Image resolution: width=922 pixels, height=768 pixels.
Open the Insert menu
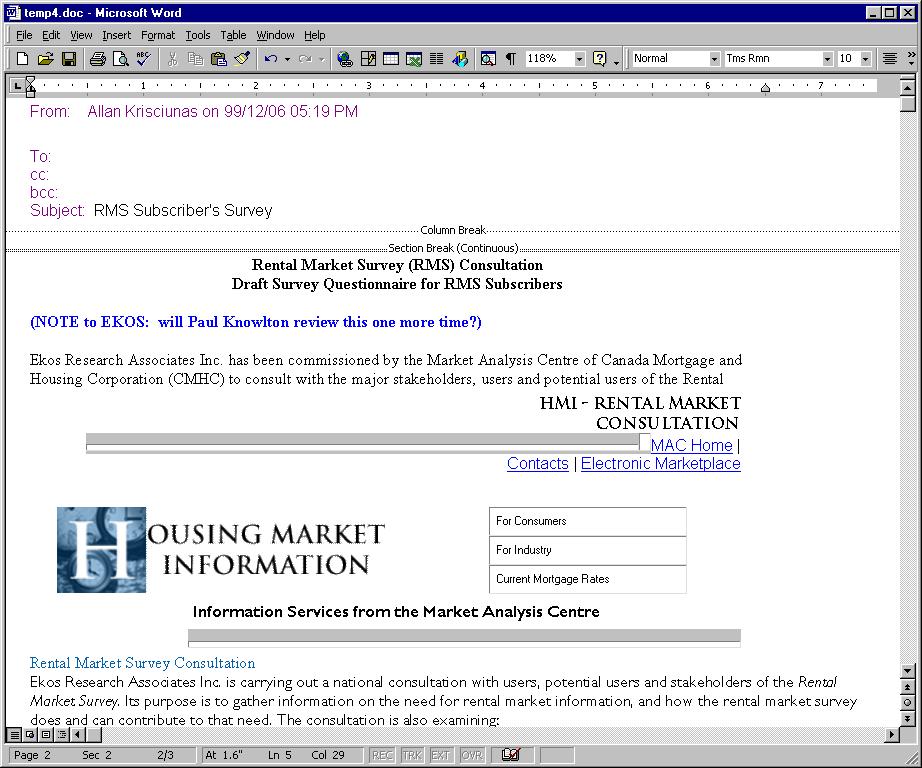click(116, 35)
